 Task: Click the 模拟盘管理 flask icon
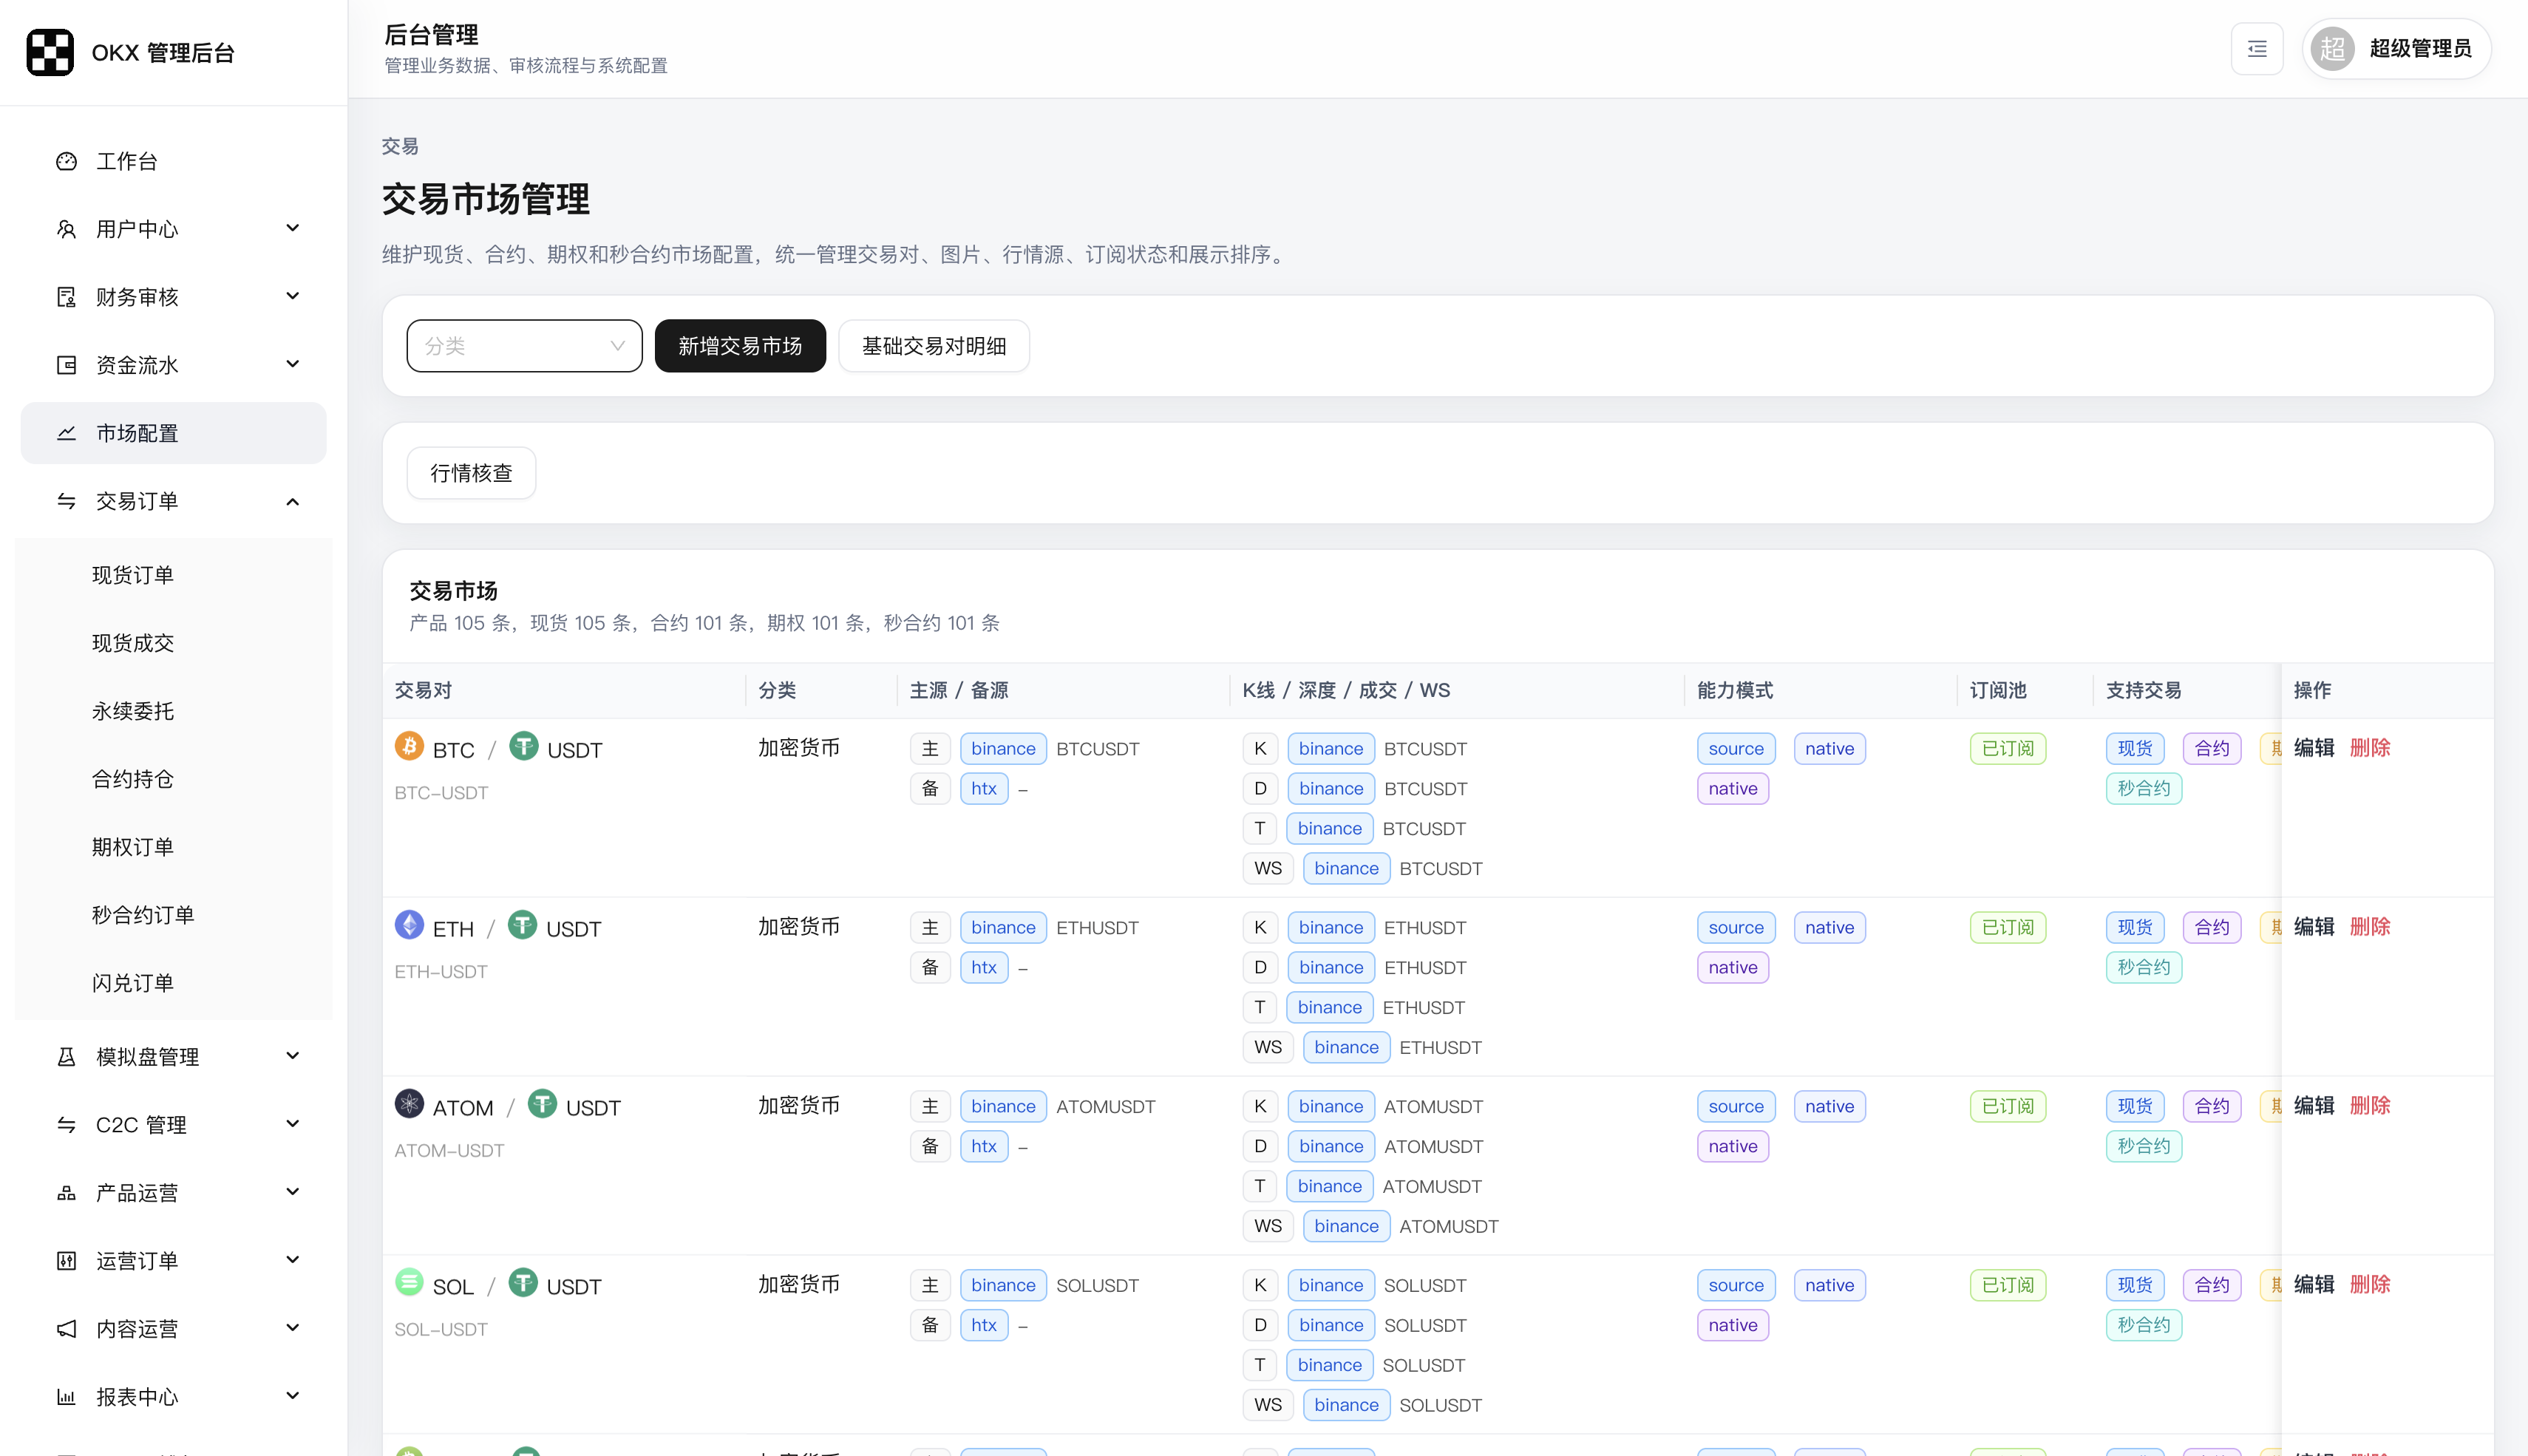(x=66, y=1057)
